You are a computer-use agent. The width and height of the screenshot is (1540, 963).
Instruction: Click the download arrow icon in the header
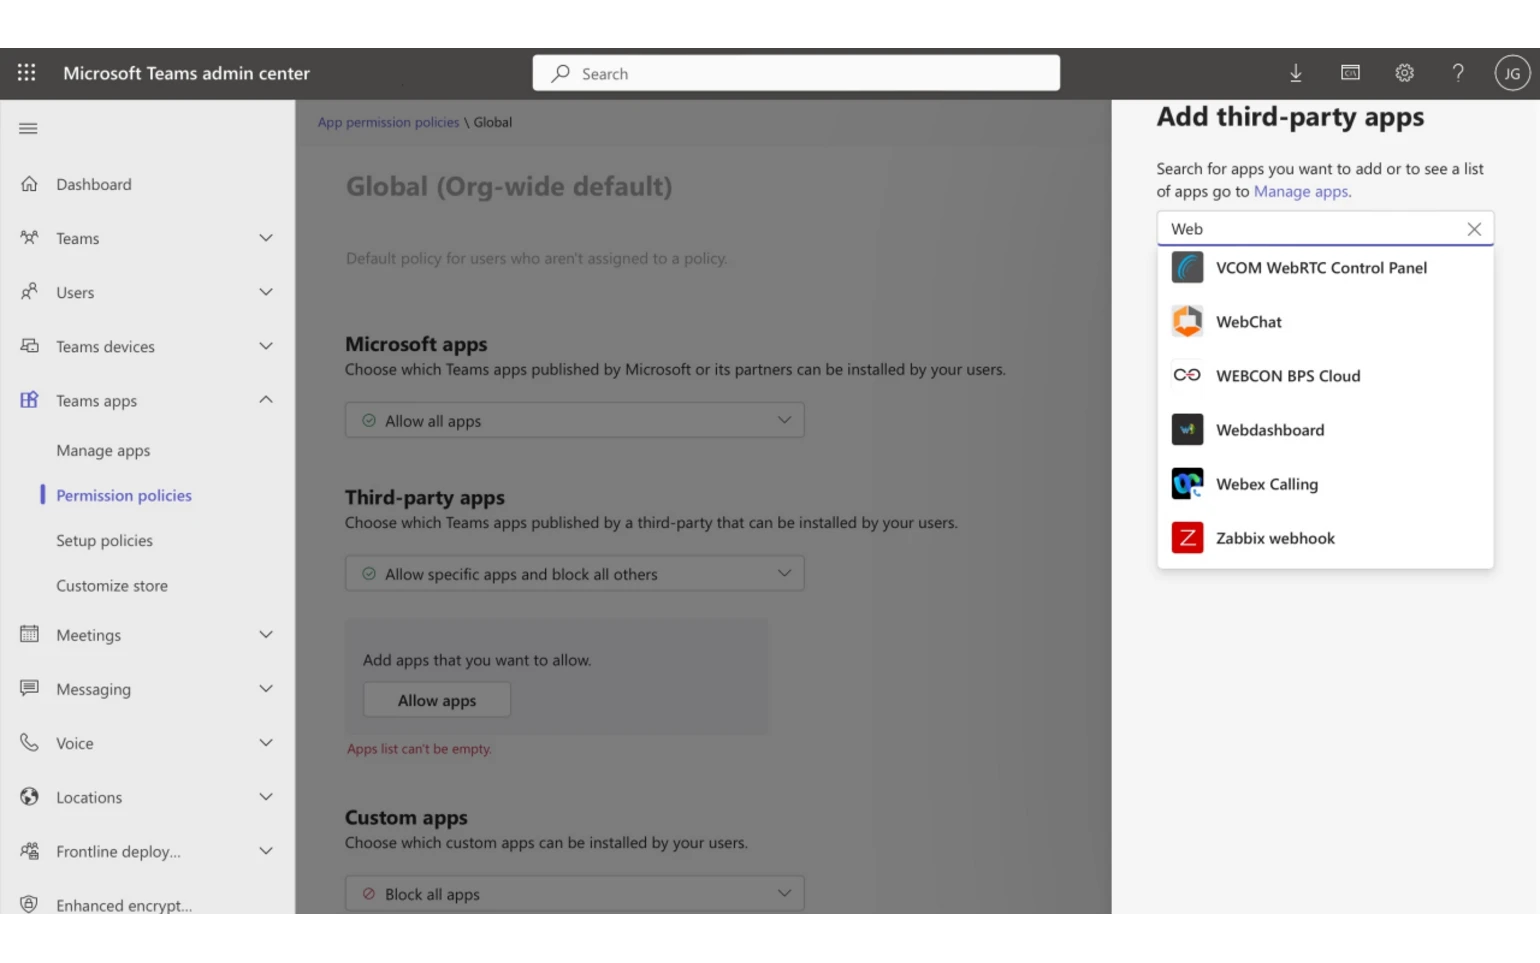[1296, 73]
